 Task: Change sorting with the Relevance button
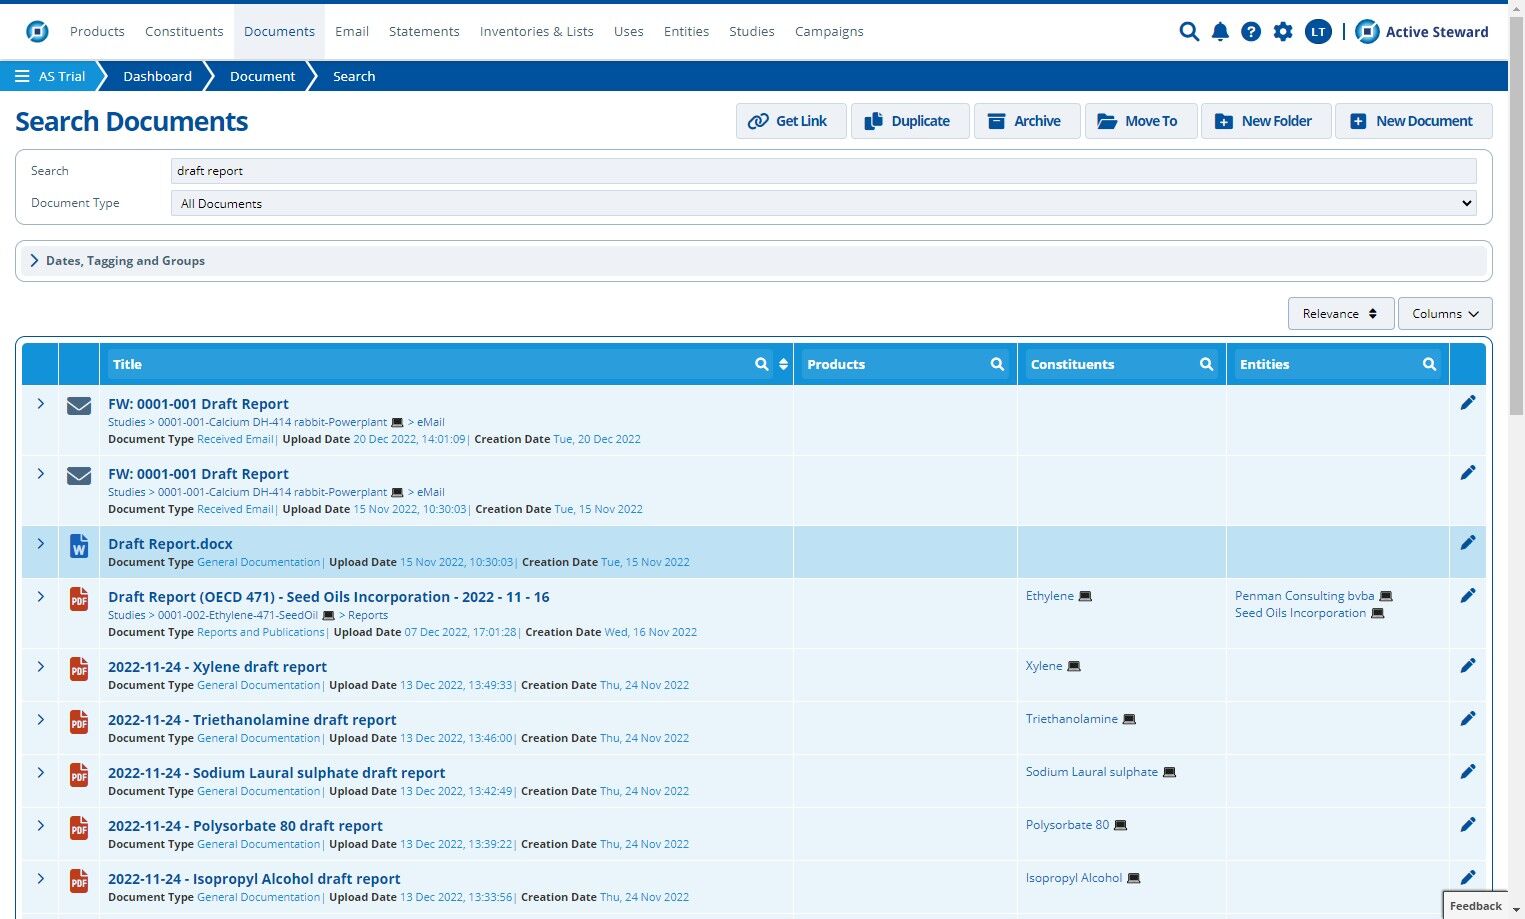pyautogui.click(x=1340, y=314)
